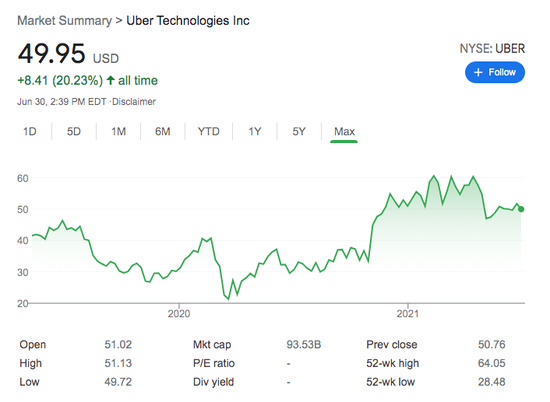550x402 pixels.
Task: Click the 52-wk high value 64.05
Action: (492, 363)
